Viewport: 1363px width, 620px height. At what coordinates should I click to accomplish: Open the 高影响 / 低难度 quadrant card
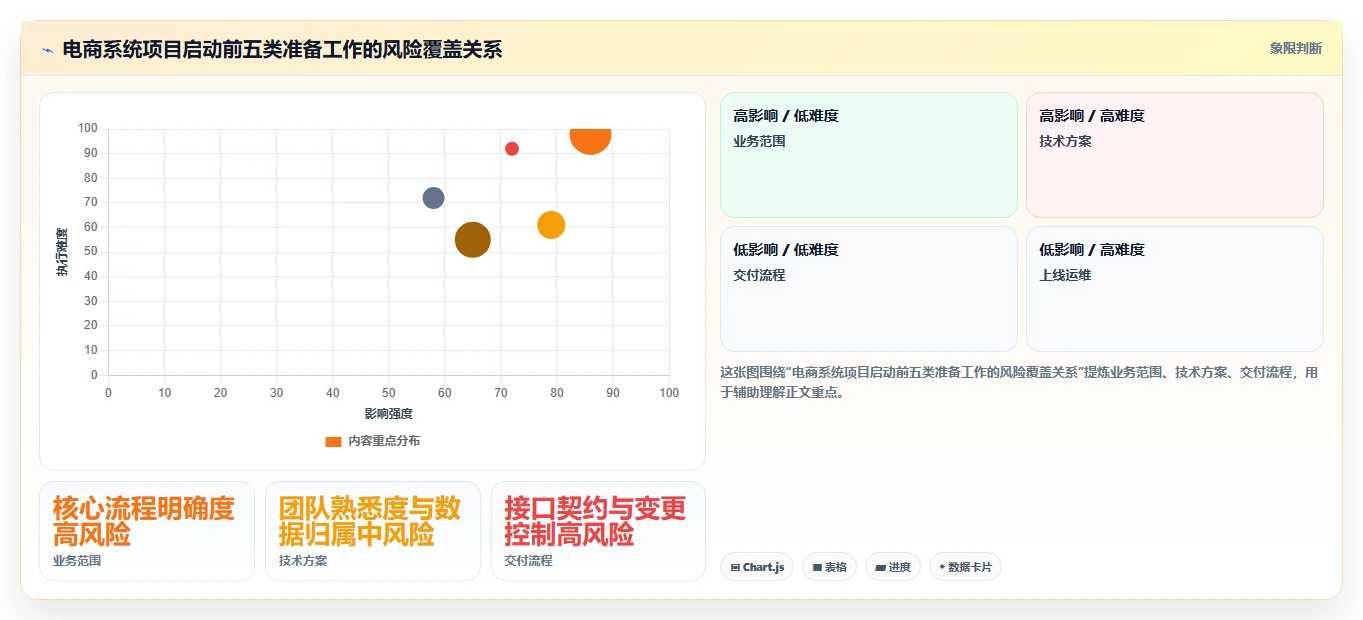[868, 154]
